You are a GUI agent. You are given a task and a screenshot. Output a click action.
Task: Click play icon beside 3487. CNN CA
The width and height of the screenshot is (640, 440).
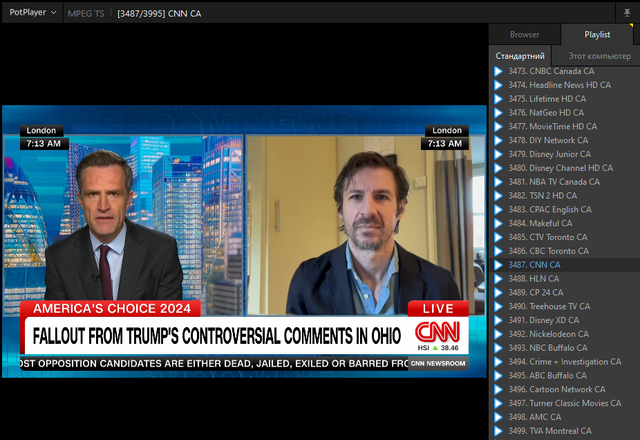(x=498, y=265)
